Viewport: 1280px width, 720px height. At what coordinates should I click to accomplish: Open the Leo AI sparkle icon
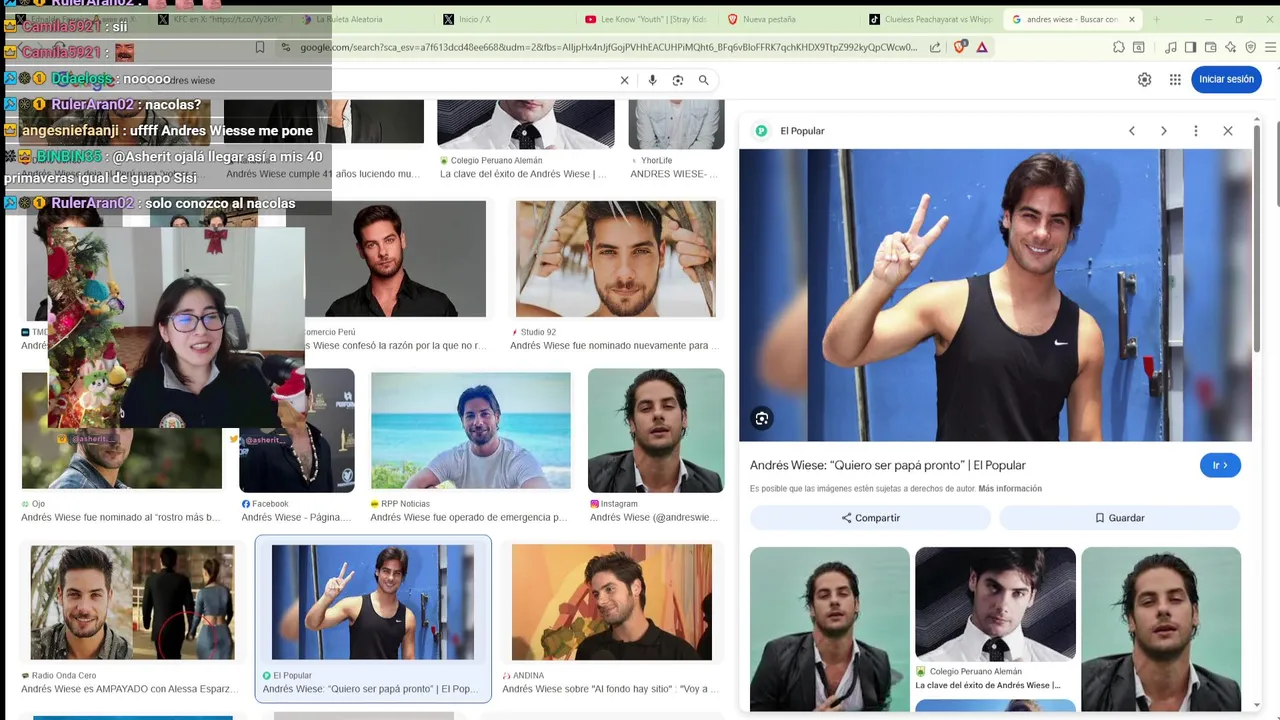pyautogui.click(x=1230, y=47)
